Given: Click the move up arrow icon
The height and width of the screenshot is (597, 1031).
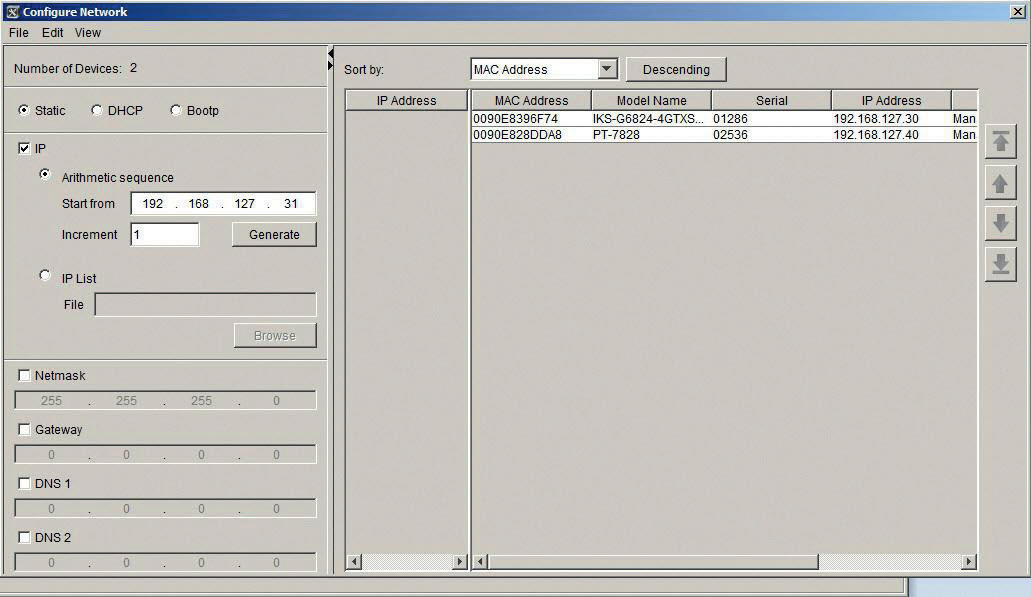Looking at the screenshot, I should (1000, 183).
